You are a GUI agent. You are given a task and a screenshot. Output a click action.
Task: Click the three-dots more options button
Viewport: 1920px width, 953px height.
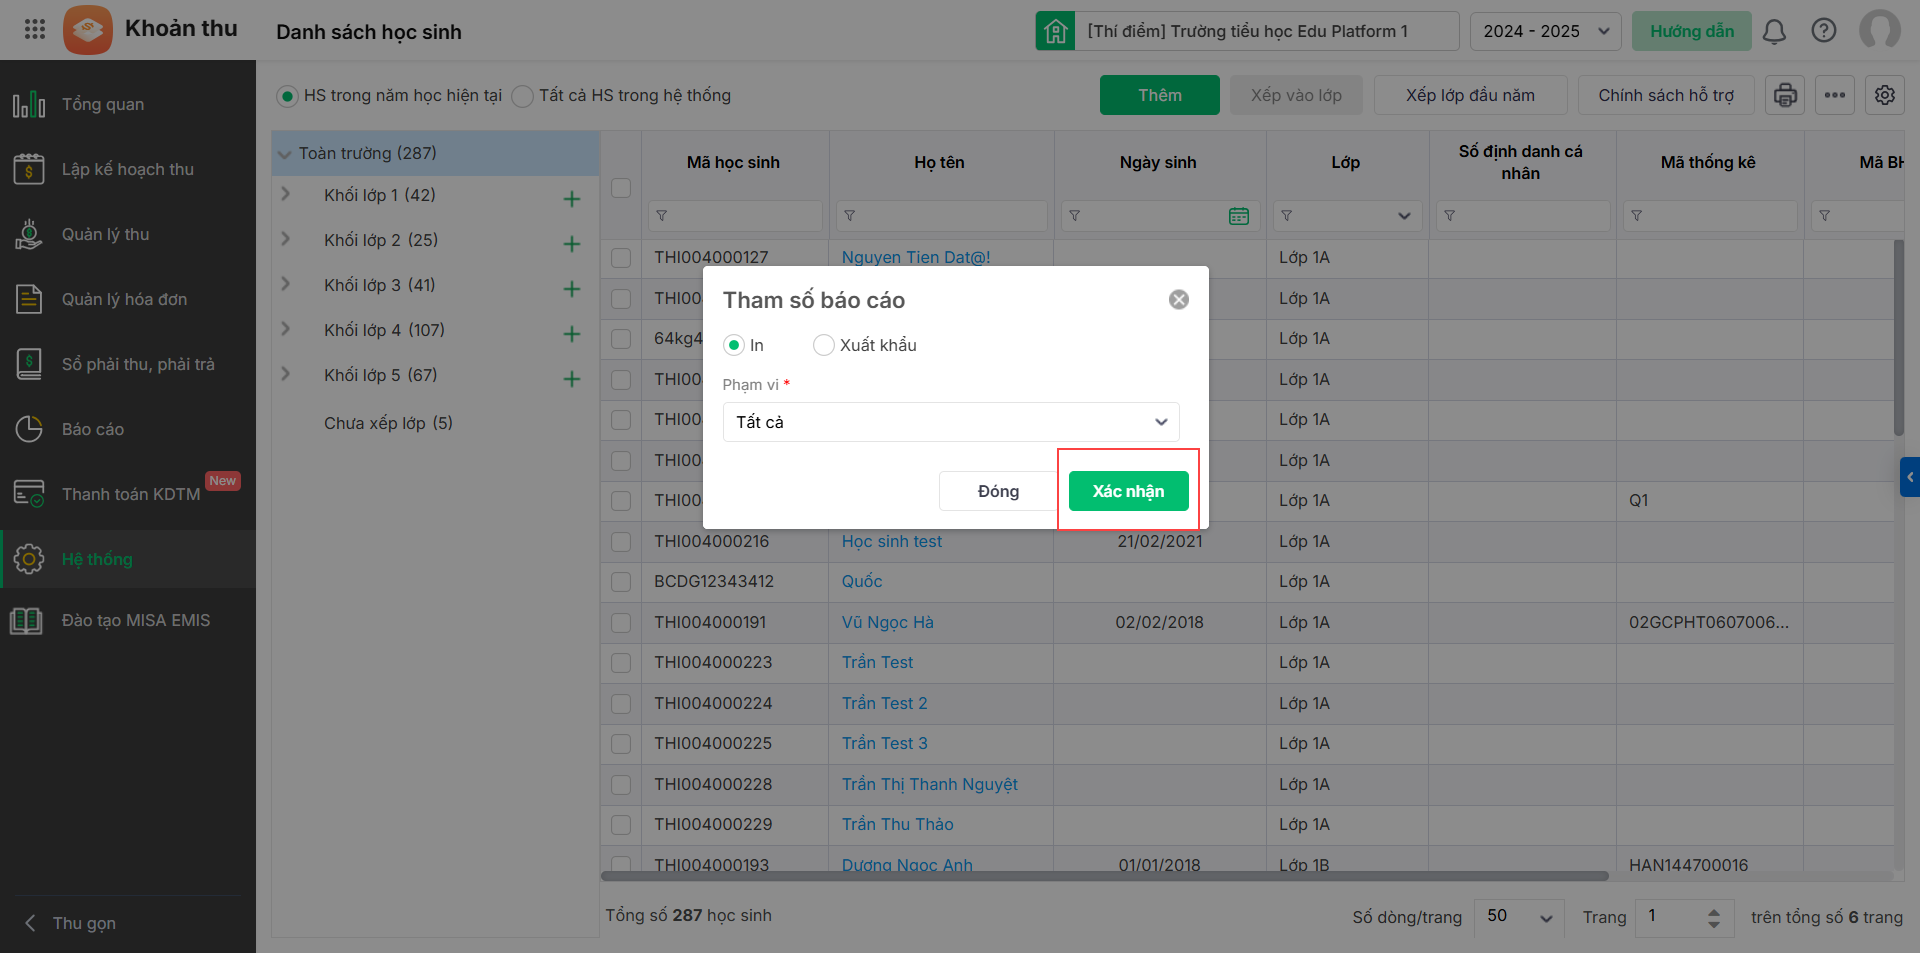click(x=1835, y=95)
